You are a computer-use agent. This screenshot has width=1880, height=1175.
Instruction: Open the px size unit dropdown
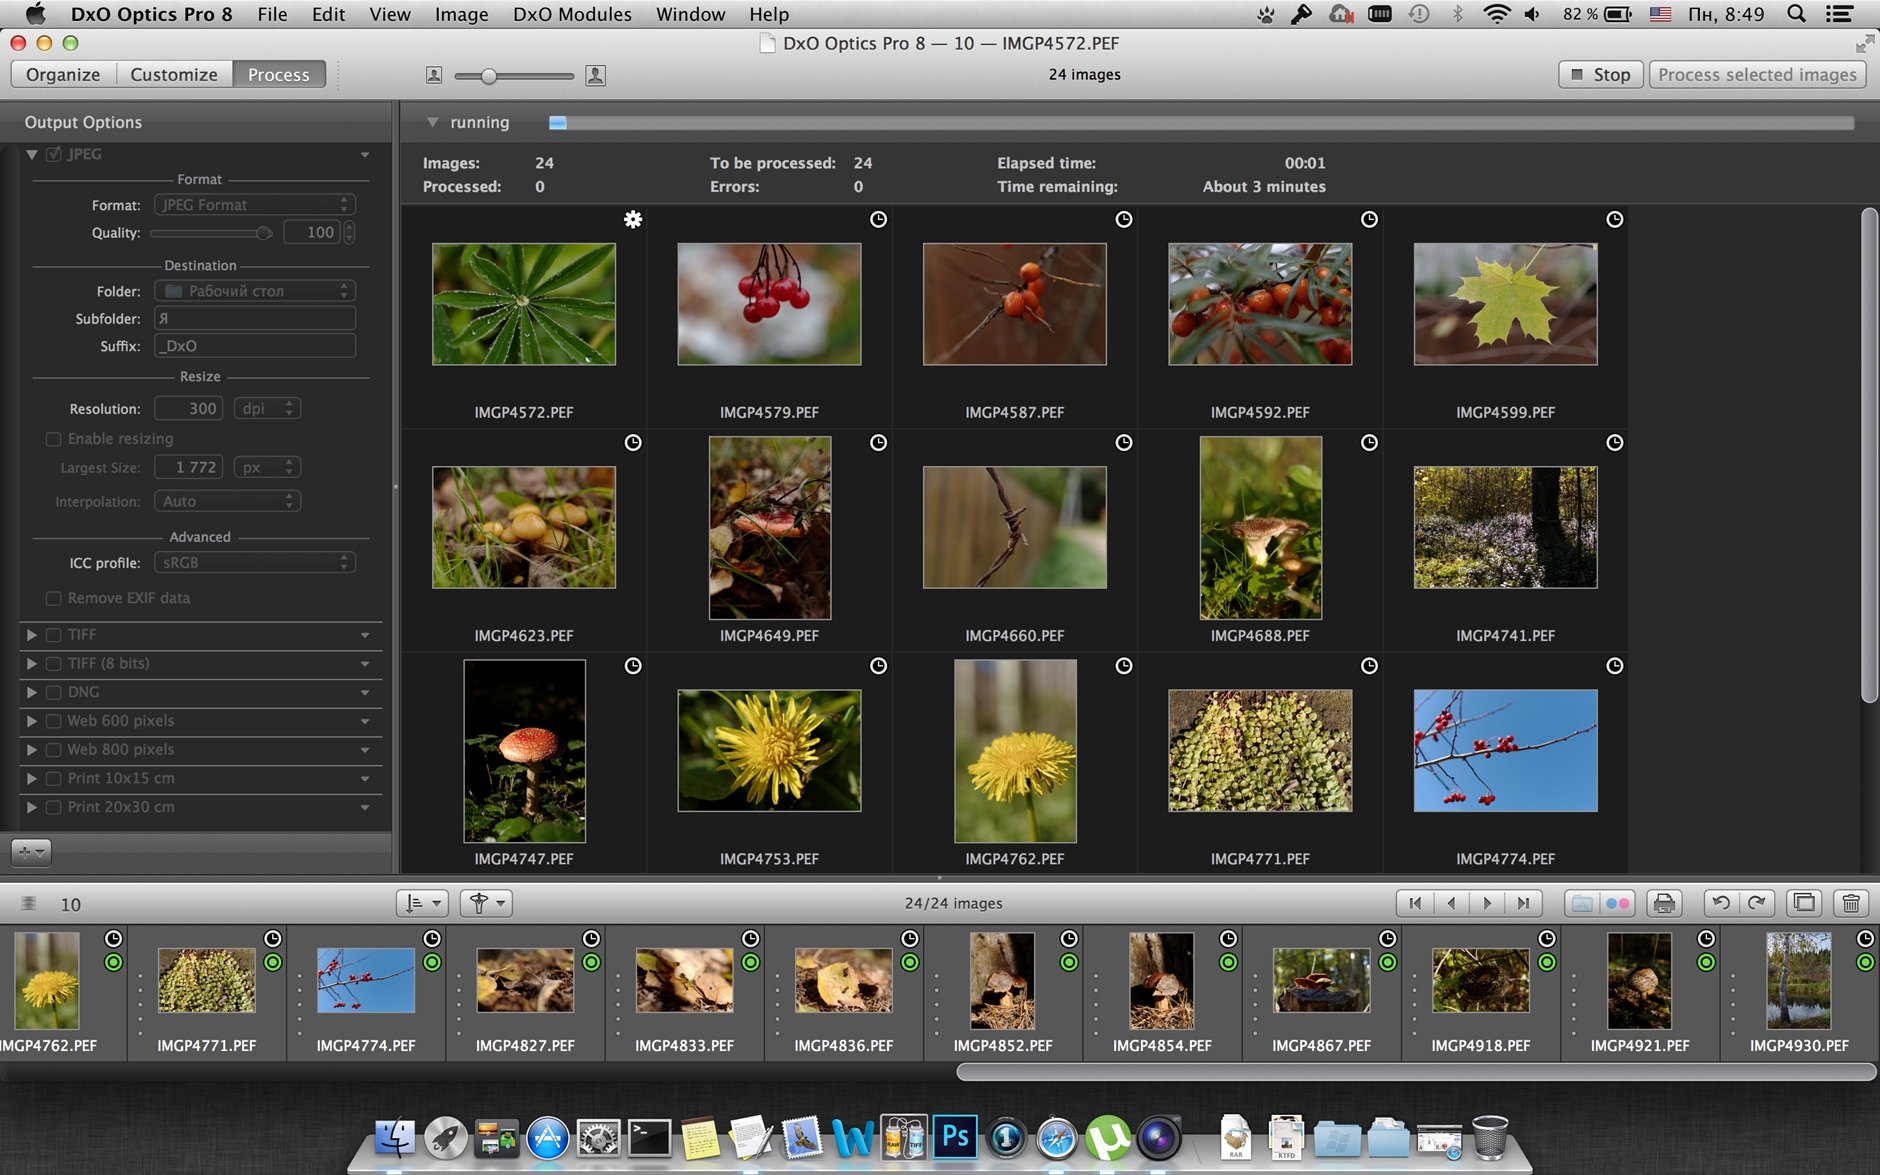267,467
